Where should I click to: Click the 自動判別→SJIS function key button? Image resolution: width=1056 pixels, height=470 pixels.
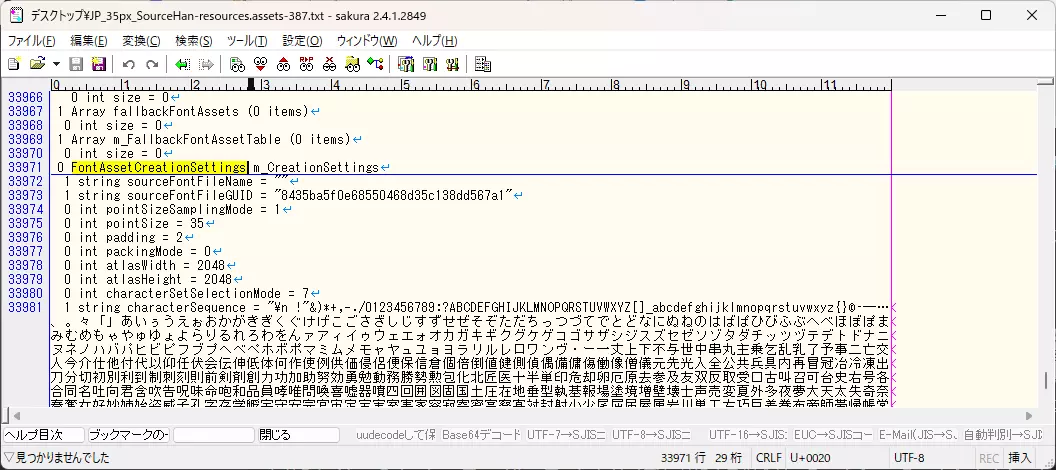tap(1003, 435)
